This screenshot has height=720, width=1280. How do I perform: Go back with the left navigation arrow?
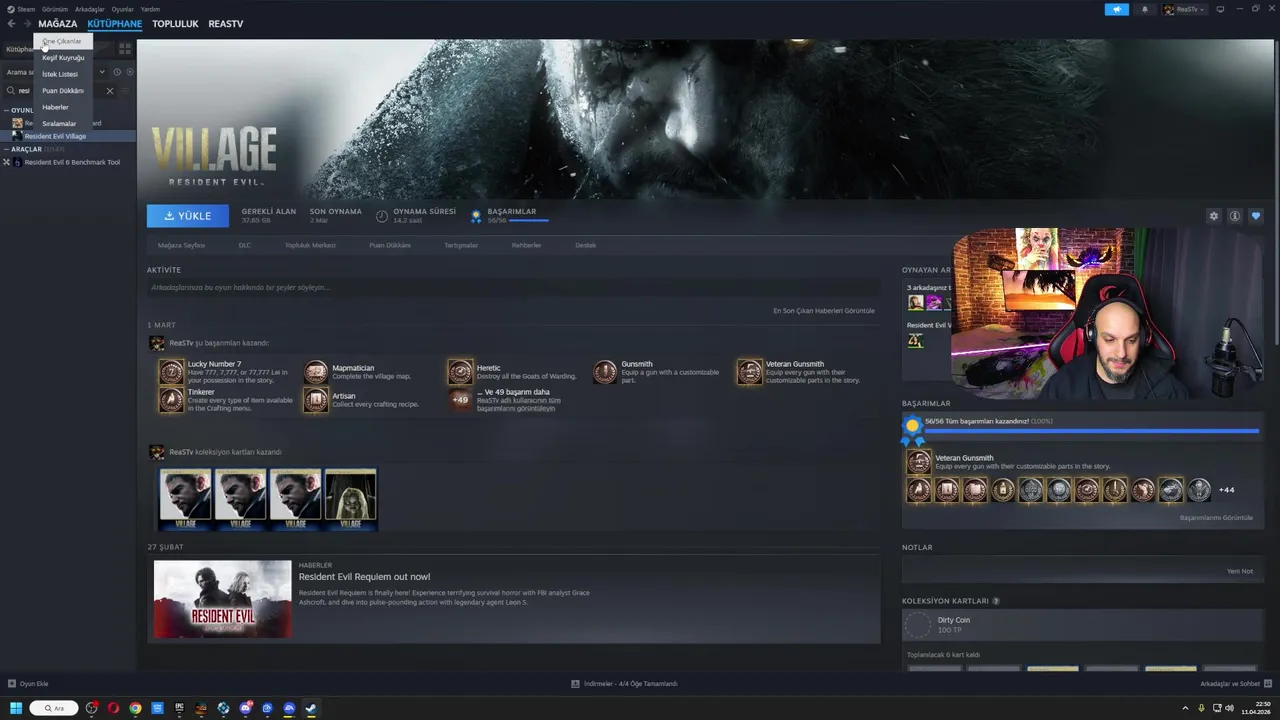[12, 23]
